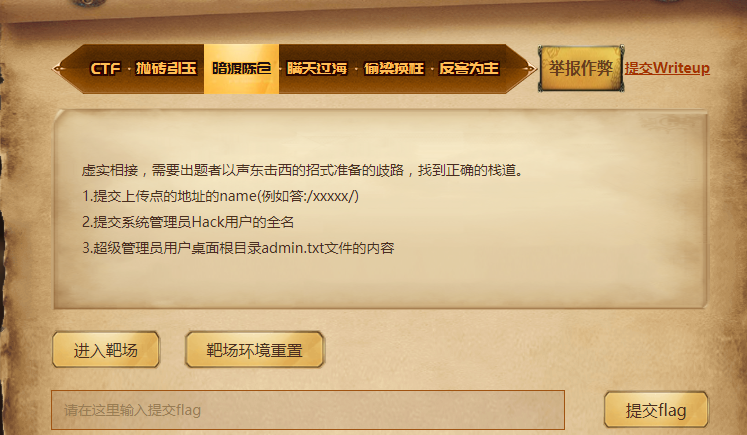This screenshot has height=435, width=747.
Task: Click the 举报作弊 report cheating button
Action: [x=581, y=68]
